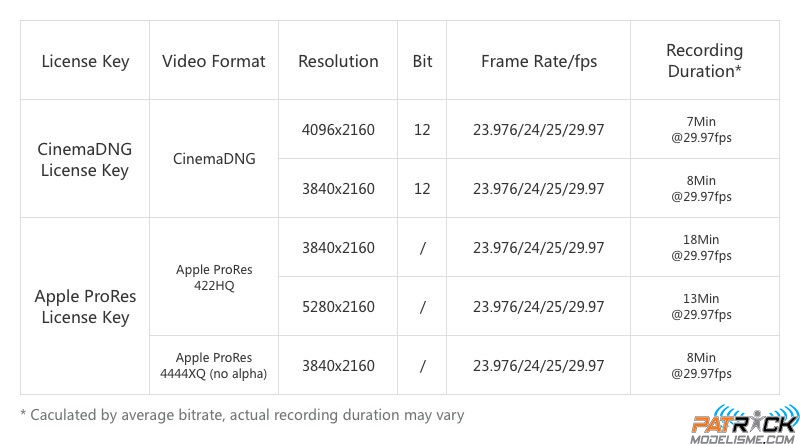Click the Resolution column header
800x444 pixels.
[338, 61]
